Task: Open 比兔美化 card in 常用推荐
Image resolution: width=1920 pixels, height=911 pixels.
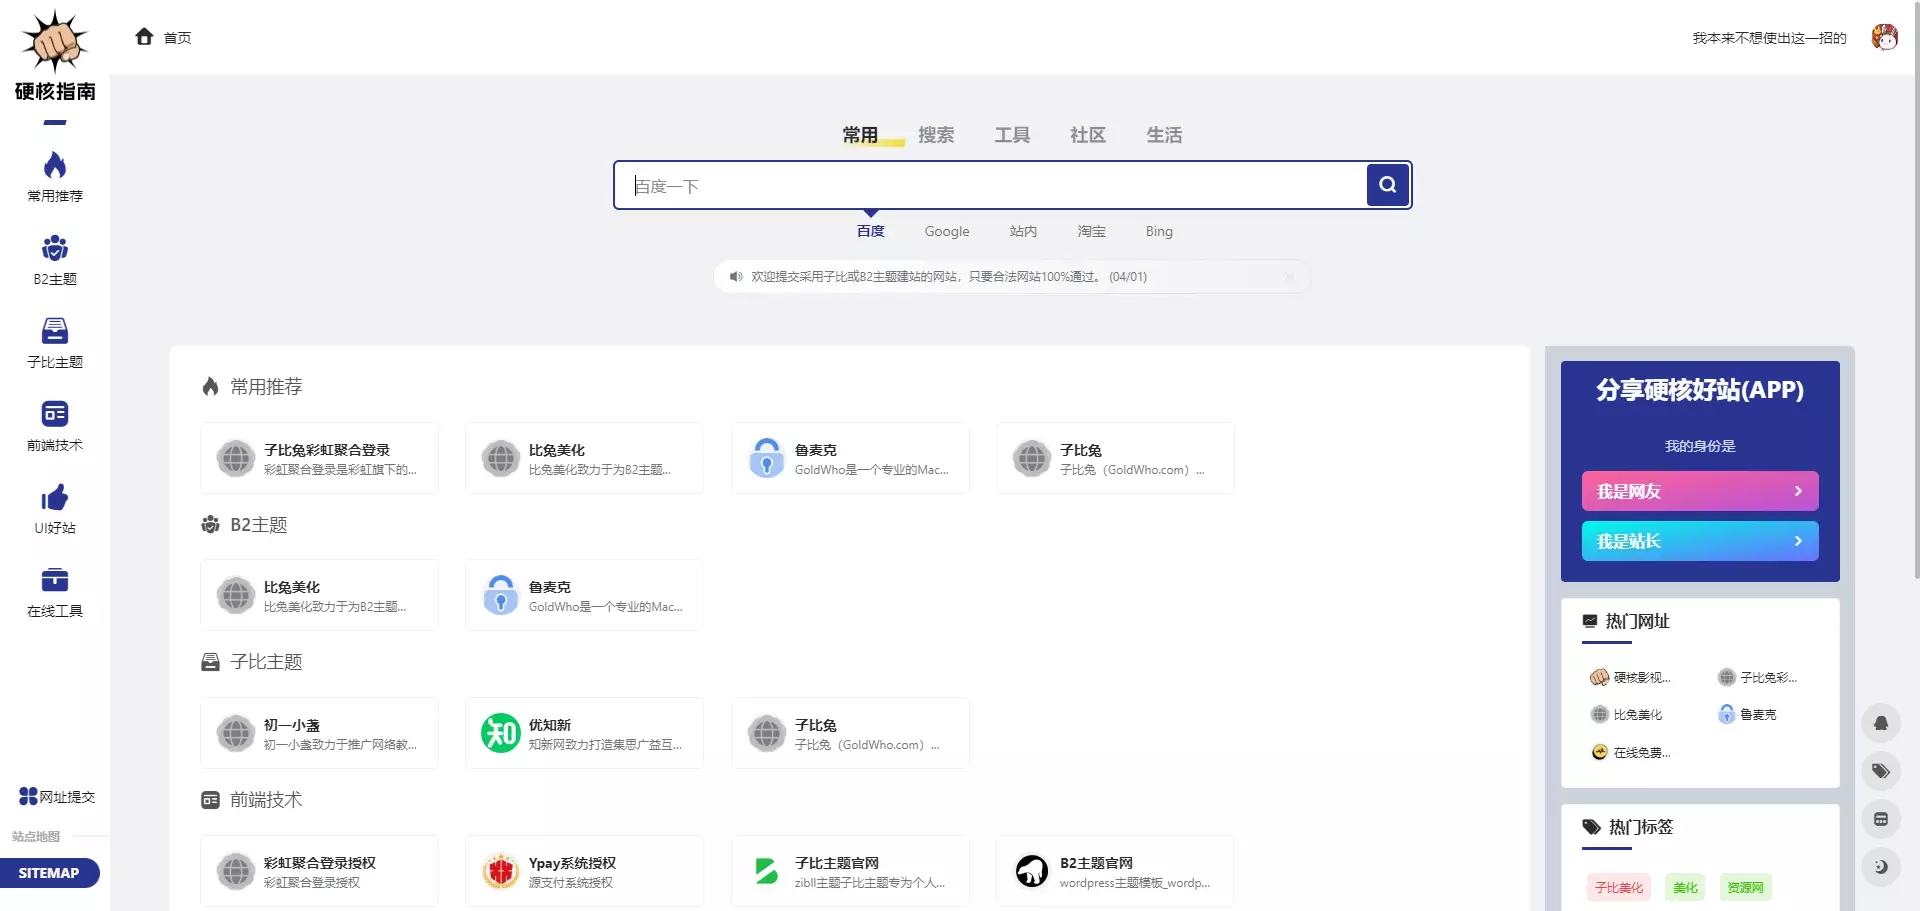Action: tap(585, 458)
